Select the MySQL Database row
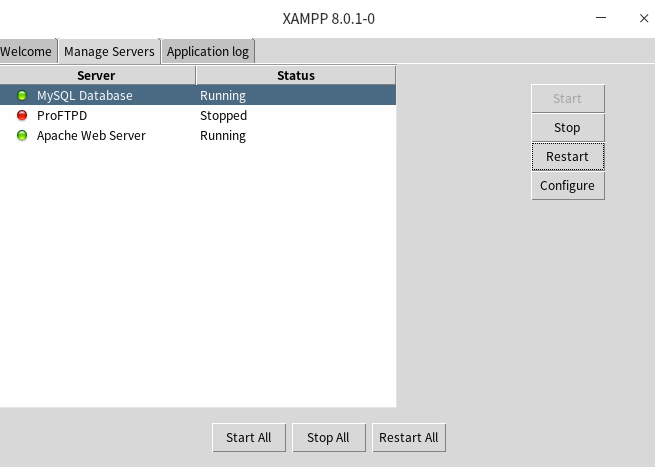Viewport: 655px width, 467px height. click(198, 95)
